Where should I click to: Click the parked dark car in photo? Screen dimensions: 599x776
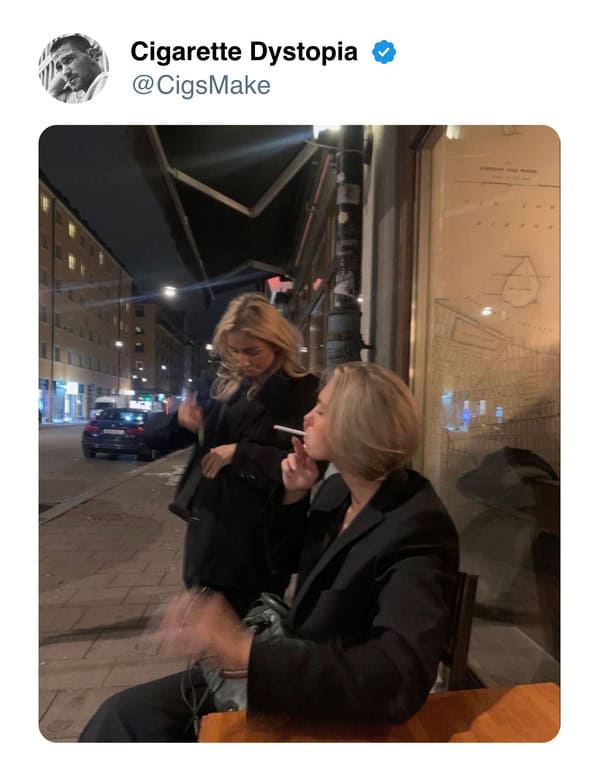[x=119, y=433]
